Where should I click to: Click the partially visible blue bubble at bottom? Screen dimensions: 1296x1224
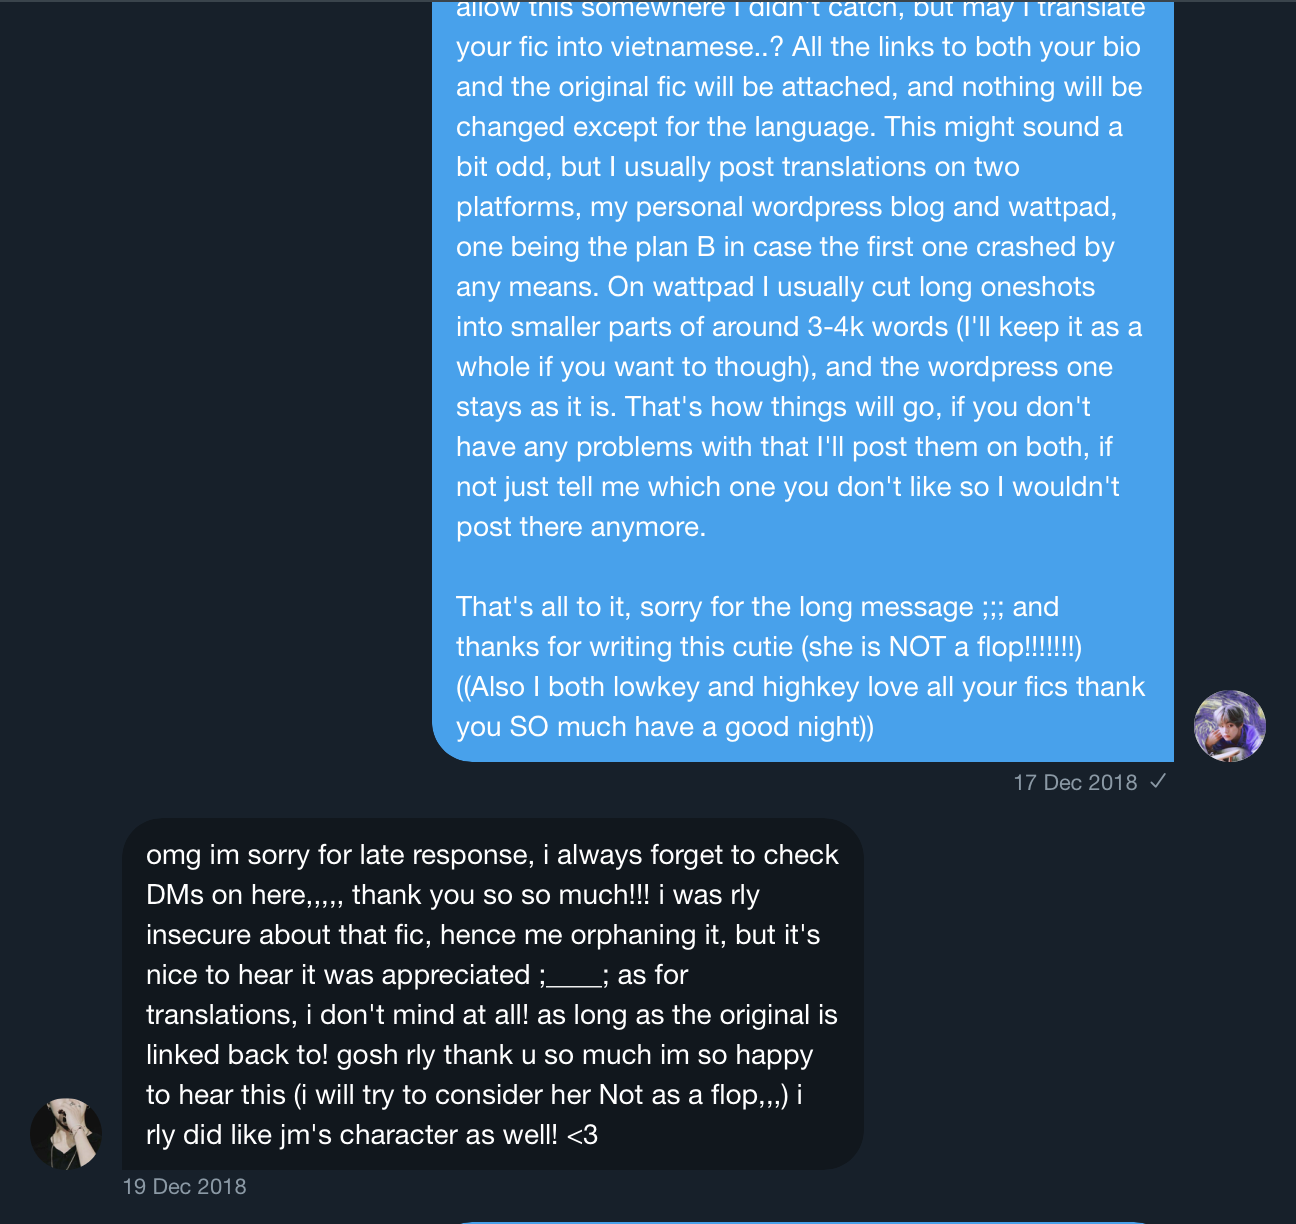(803, 1221)
